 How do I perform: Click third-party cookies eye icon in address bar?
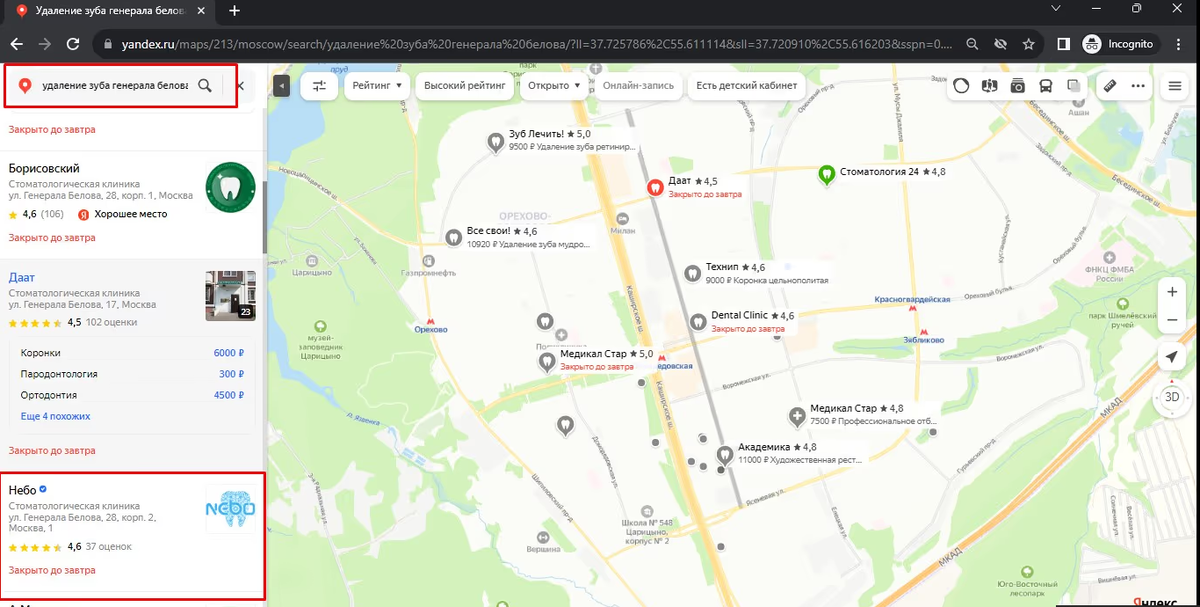pos(1000,44)
